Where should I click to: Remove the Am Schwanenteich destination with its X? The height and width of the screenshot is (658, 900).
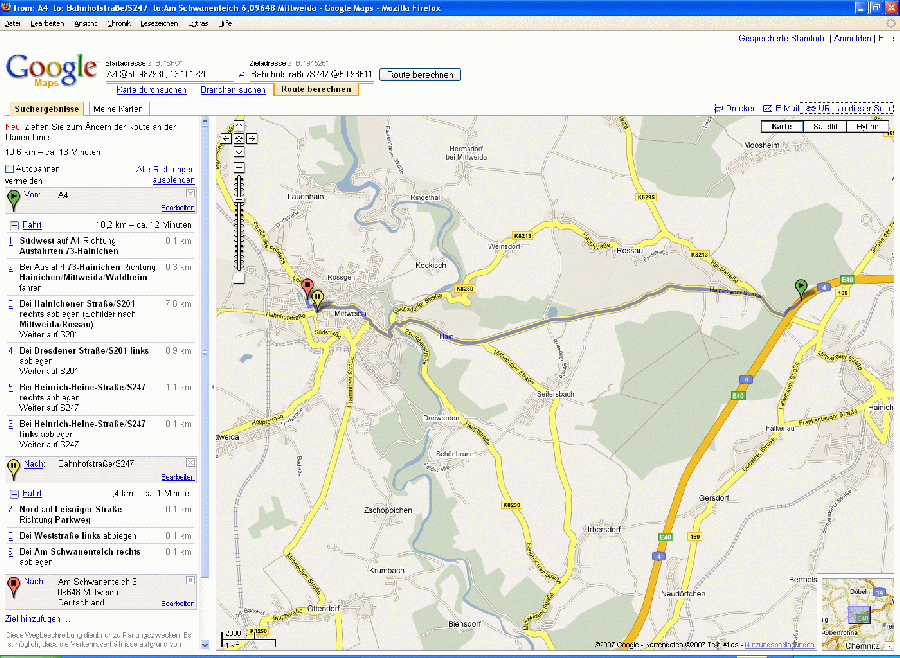point(190,580)
